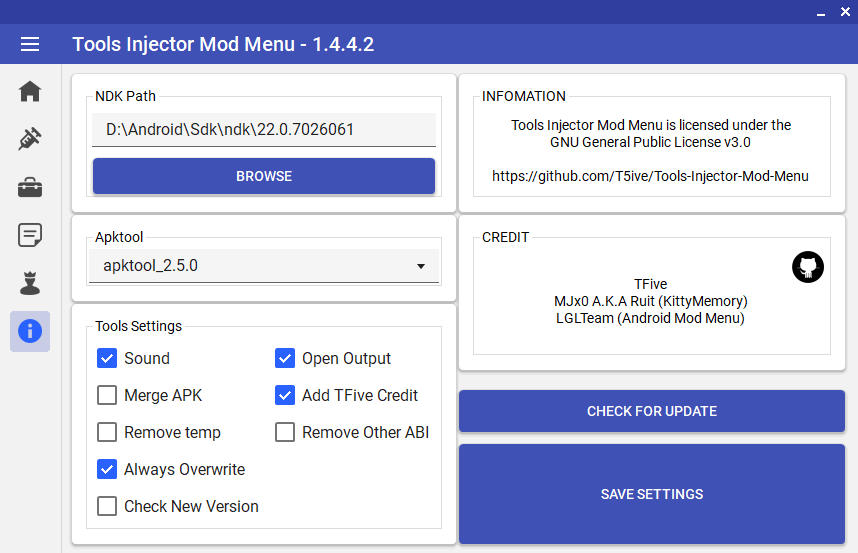Screen dimensions: 858x553
Task: Open the chess pawn sidebar icon
Action: pyautogui.click(x=30, y=283)
